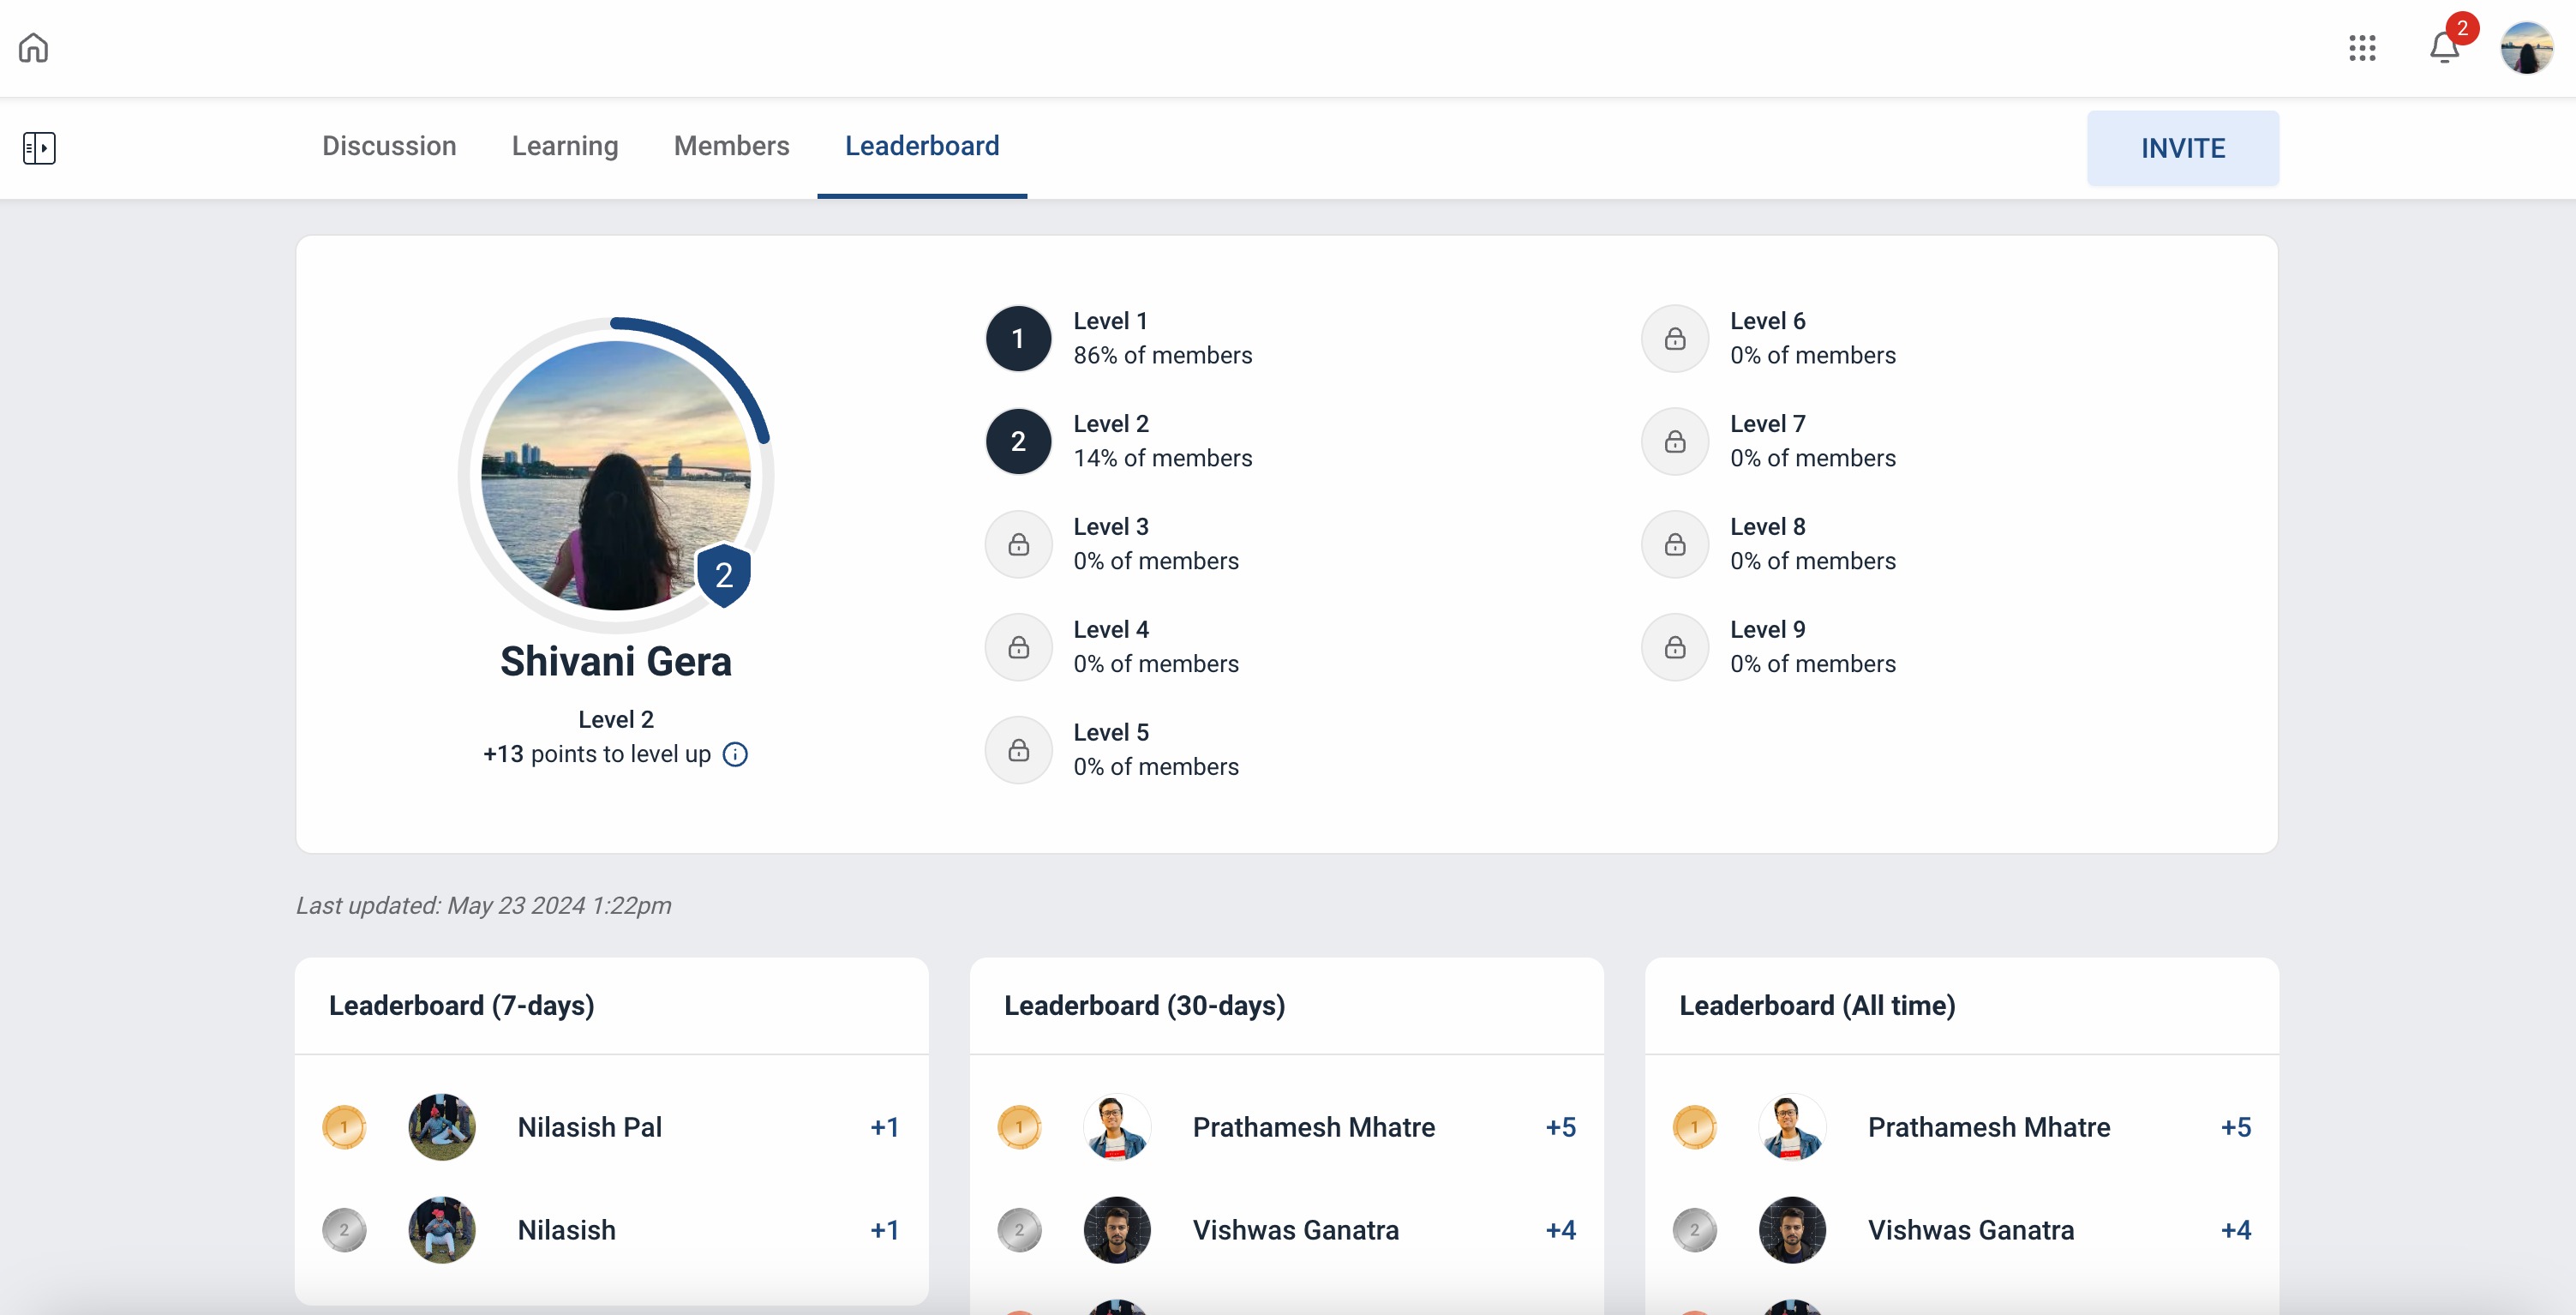Viewport: 2576px width, 1315px height.
Task: Click the Level 6 lock icon
Action: (x=1675, y=339)
